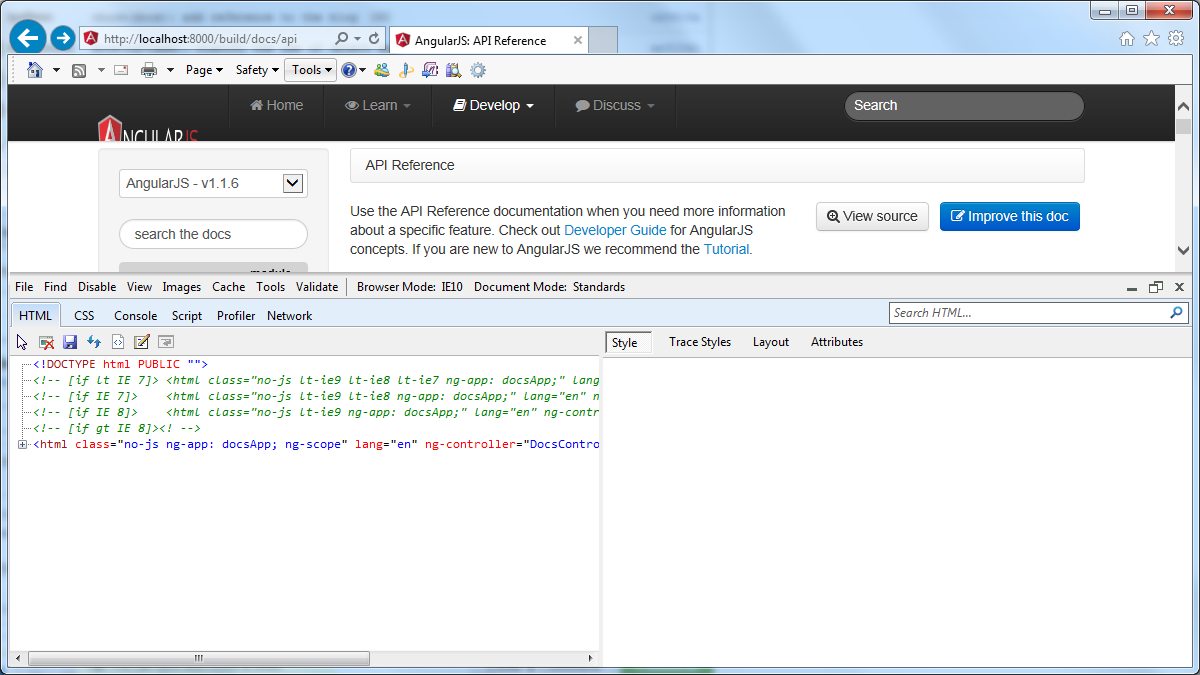1200x675 pixels.
Task: Click the blue Help question mark icon
Action: (348, 70)
